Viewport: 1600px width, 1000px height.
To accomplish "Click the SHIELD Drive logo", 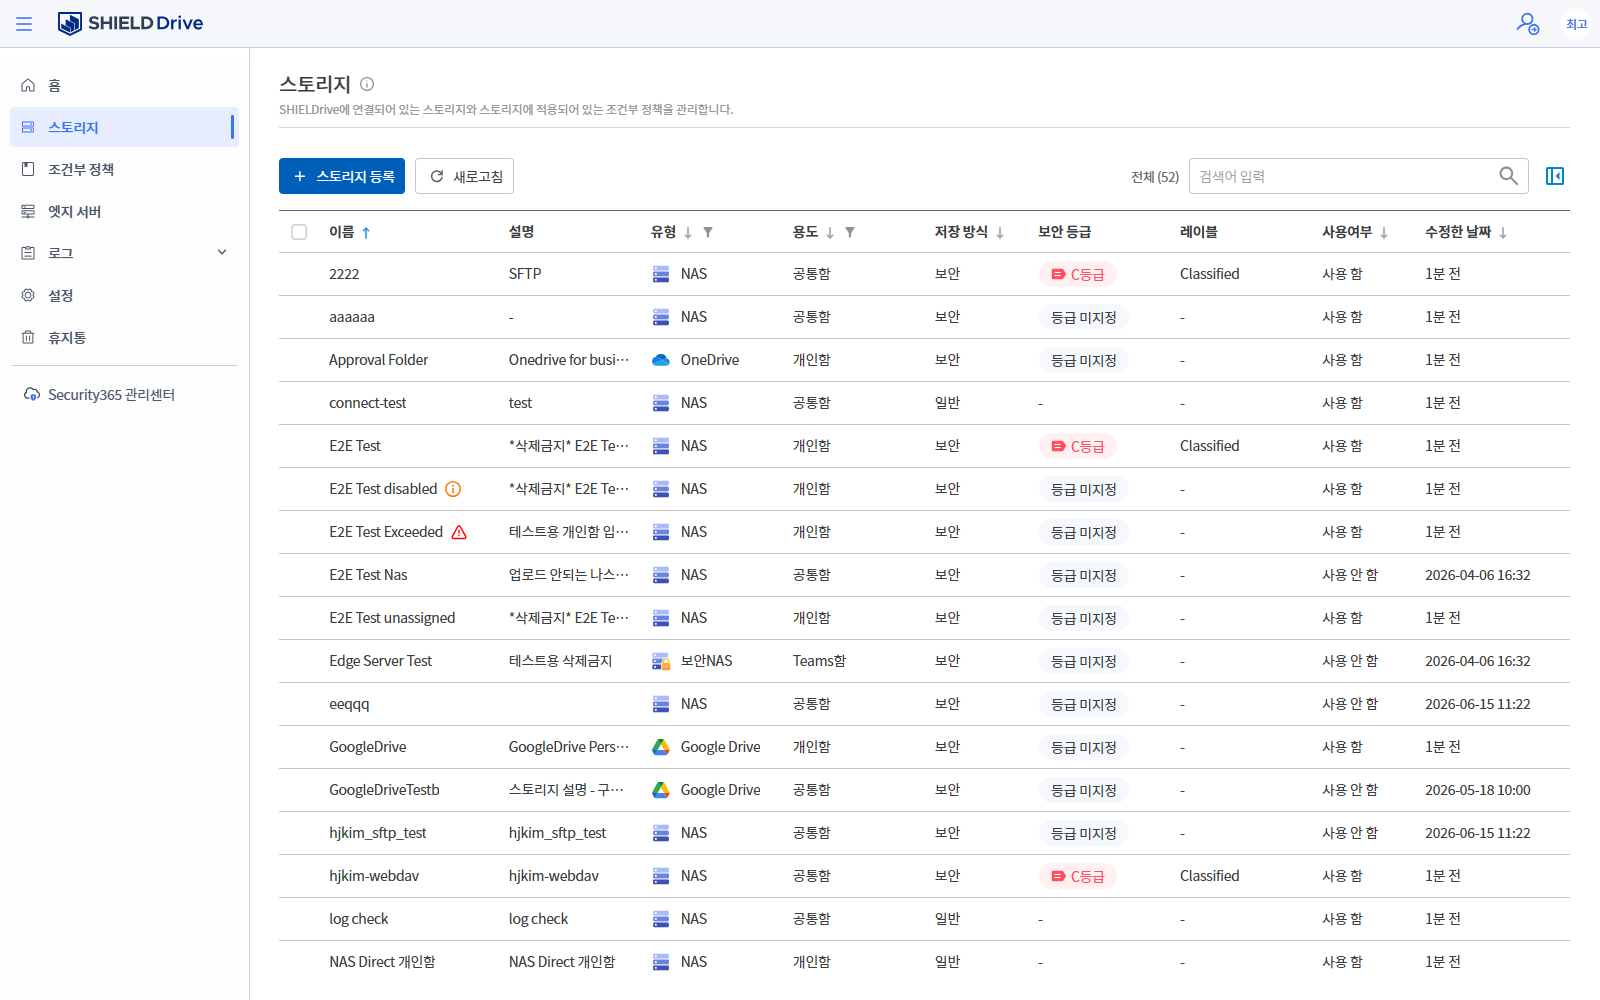I will (131, 23).
